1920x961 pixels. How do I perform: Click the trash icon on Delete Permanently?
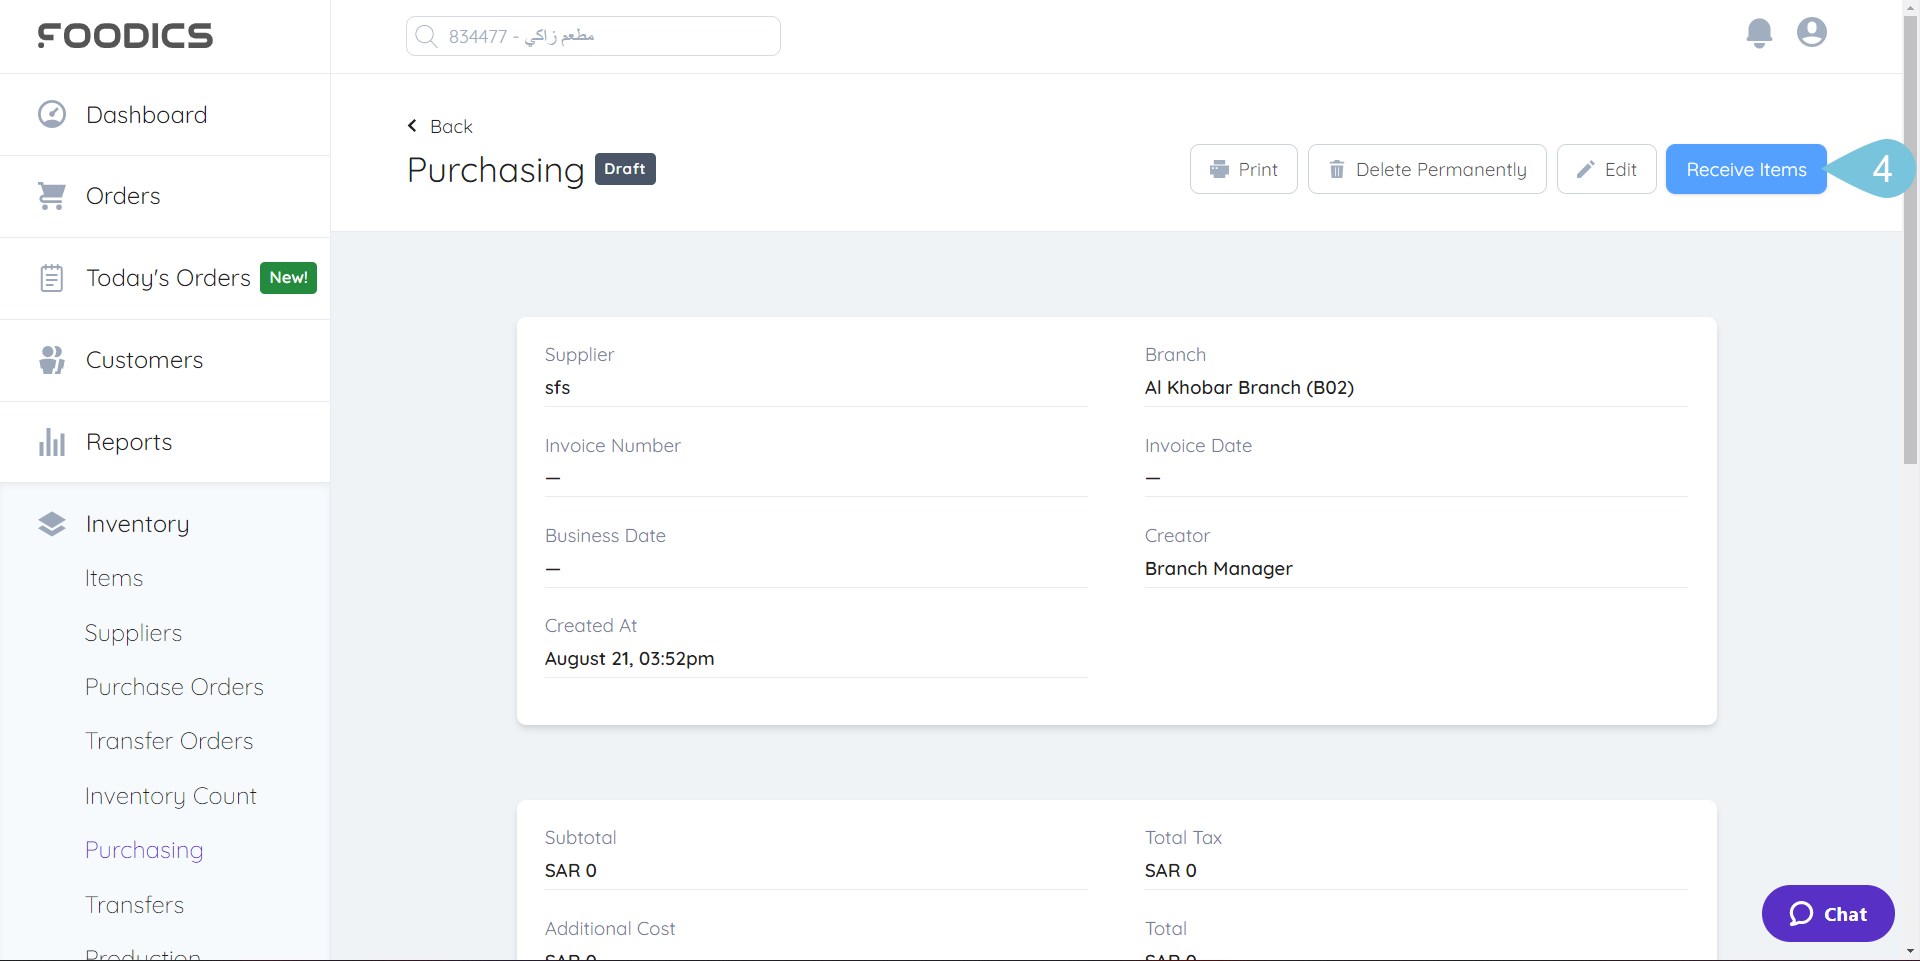coord(1338,169)
